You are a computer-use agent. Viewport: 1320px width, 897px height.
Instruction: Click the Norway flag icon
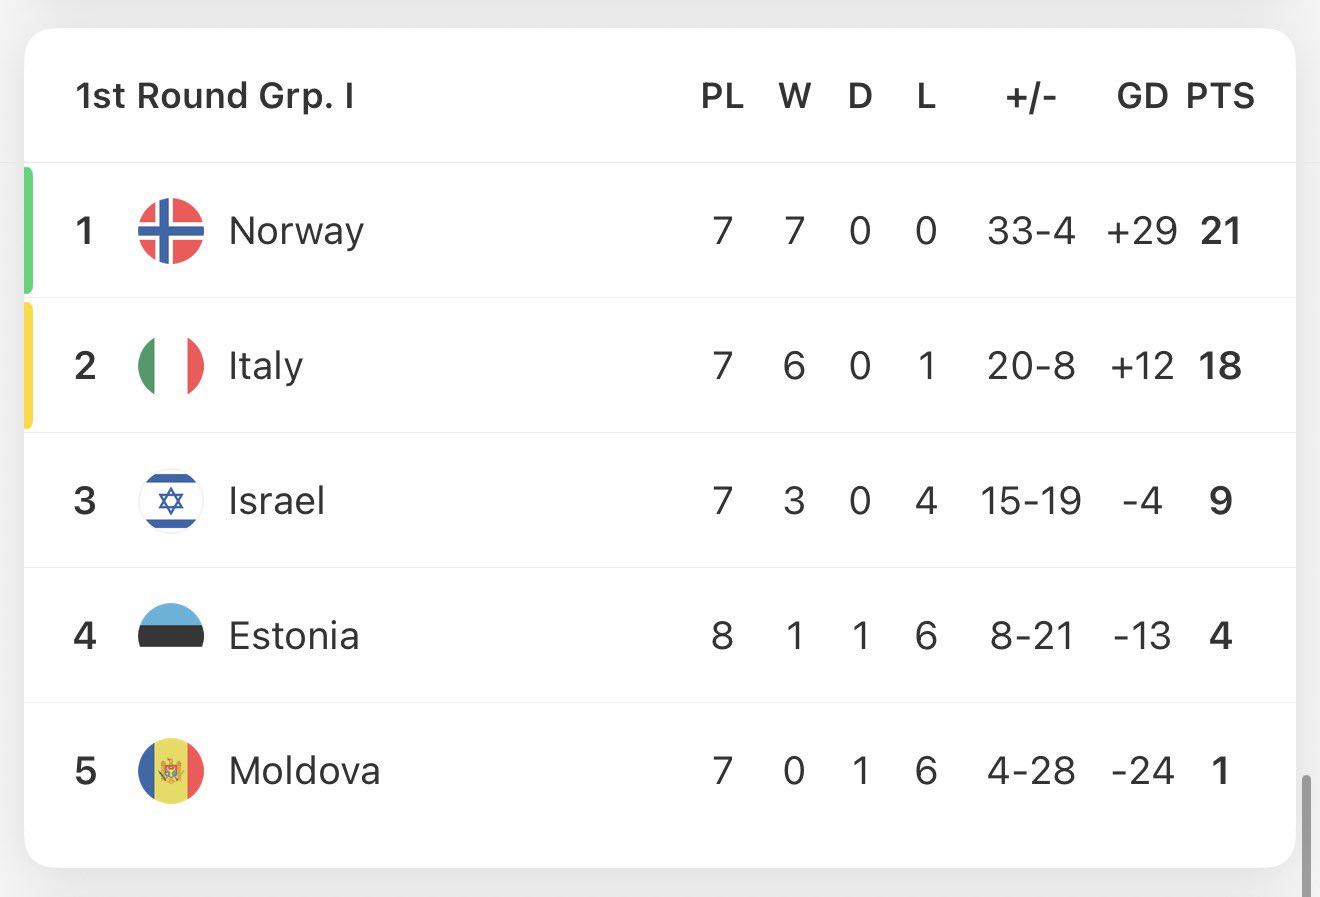[x=171, y=231]
